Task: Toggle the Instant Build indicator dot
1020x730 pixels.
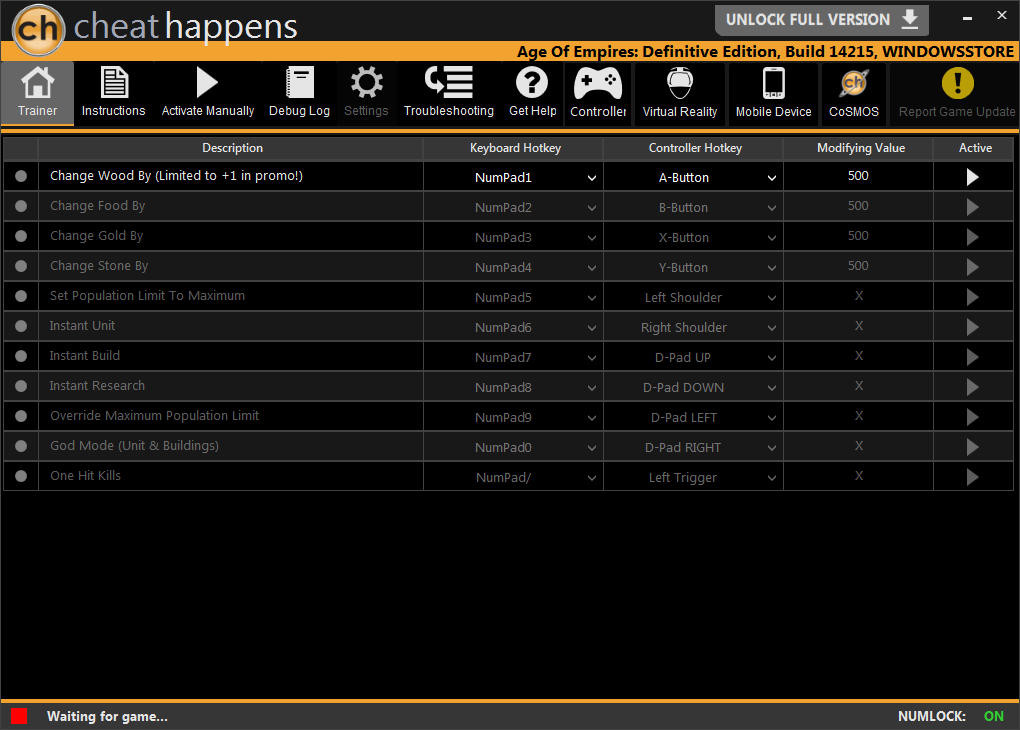Action: click(x=21, y=356)
